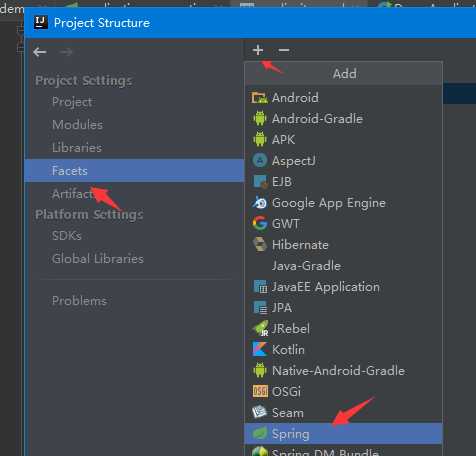
Task: Open the Libraries settings section
Action: (x=77, y=148)
